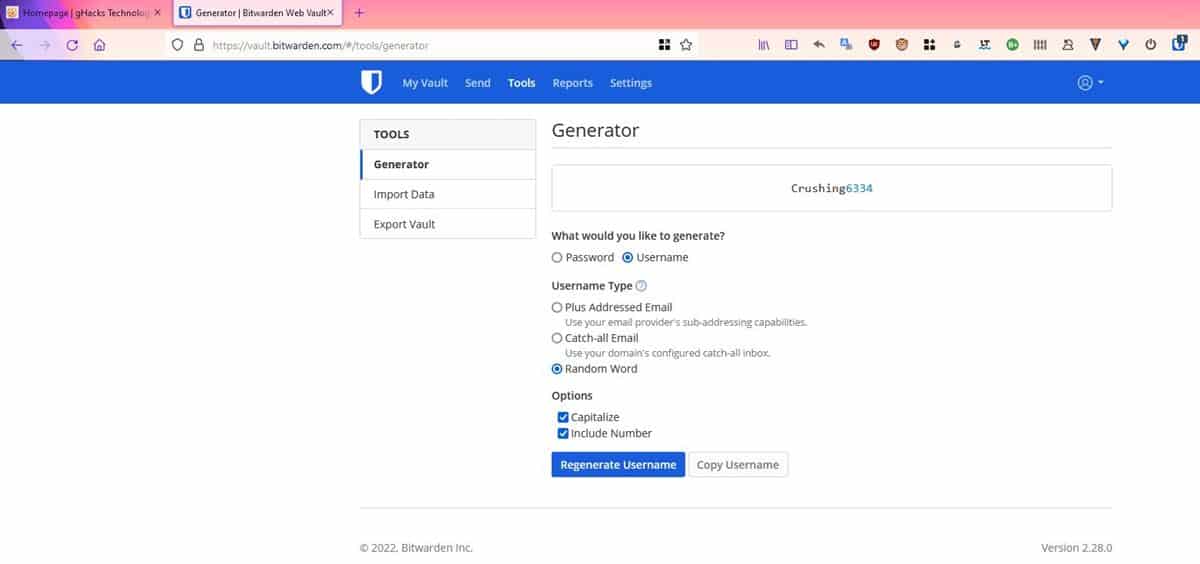
Task: Expand the account menu dropdown arrow
Action: 1100,83
